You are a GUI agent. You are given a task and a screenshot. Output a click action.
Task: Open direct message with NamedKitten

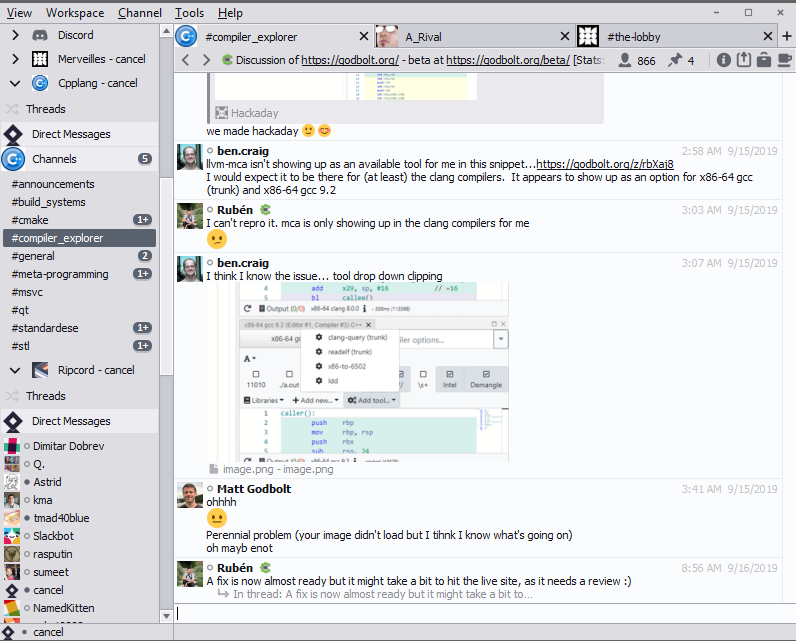coord(80,608)
